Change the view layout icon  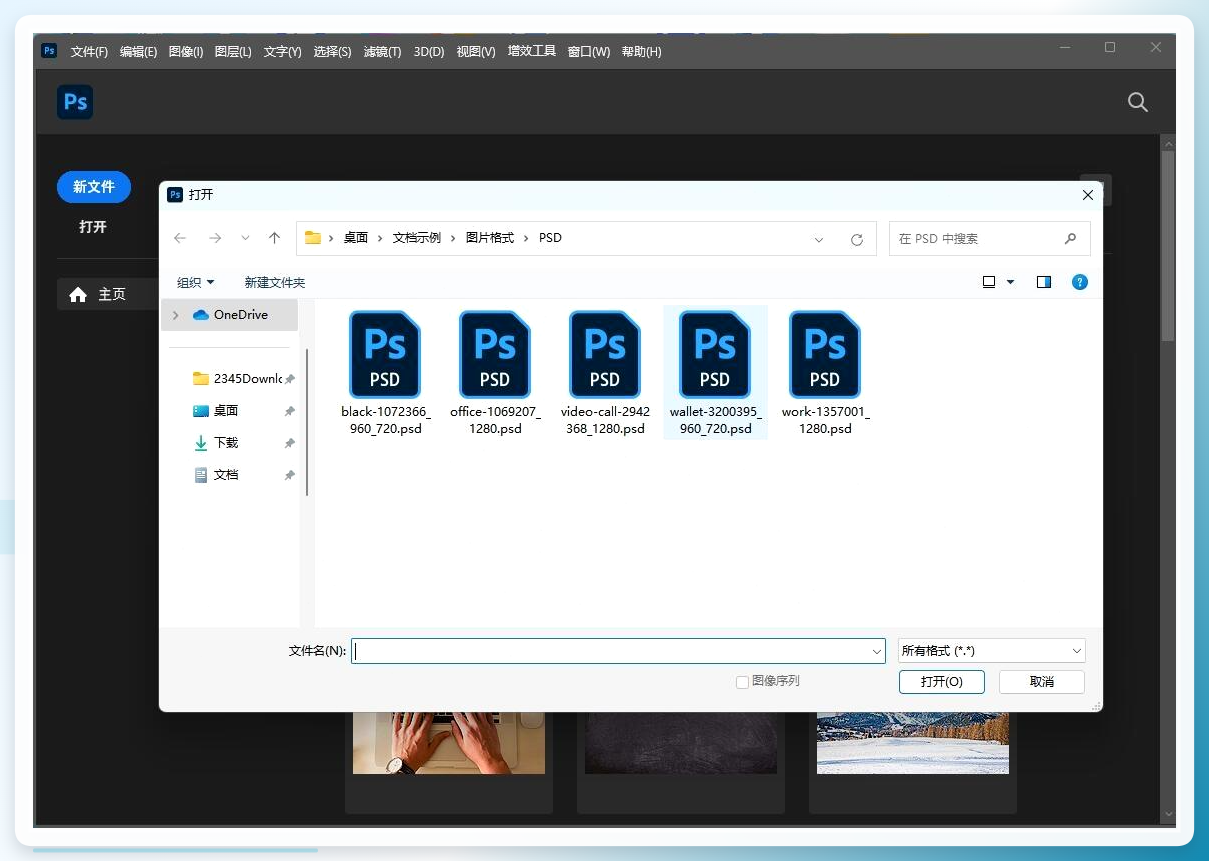(x=989, y=282)
